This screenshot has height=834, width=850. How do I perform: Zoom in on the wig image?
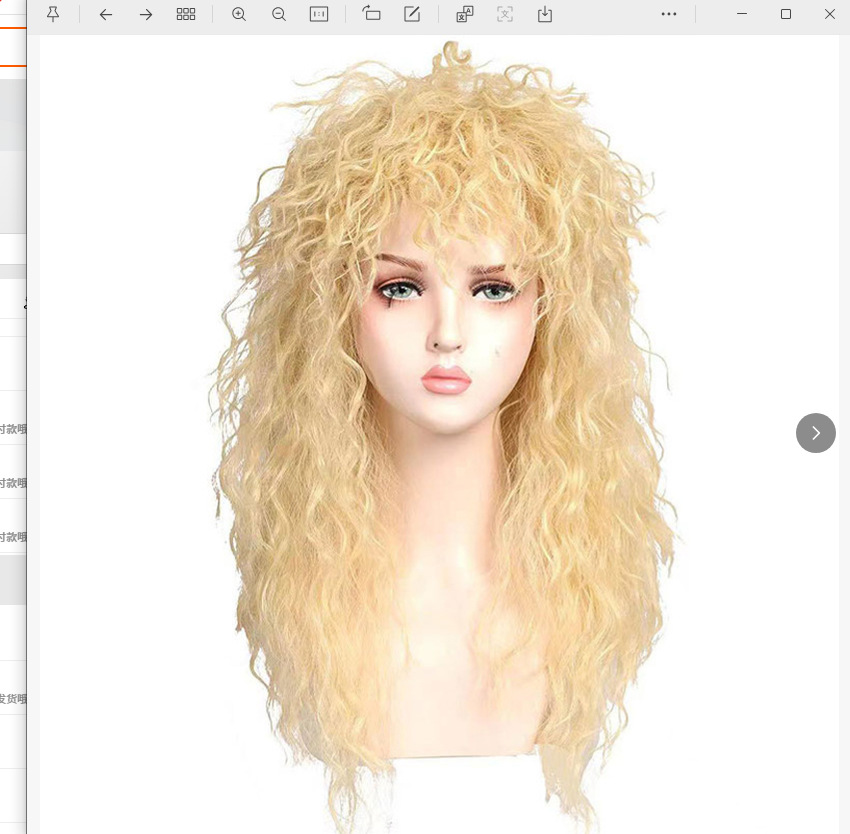(239, 14)
